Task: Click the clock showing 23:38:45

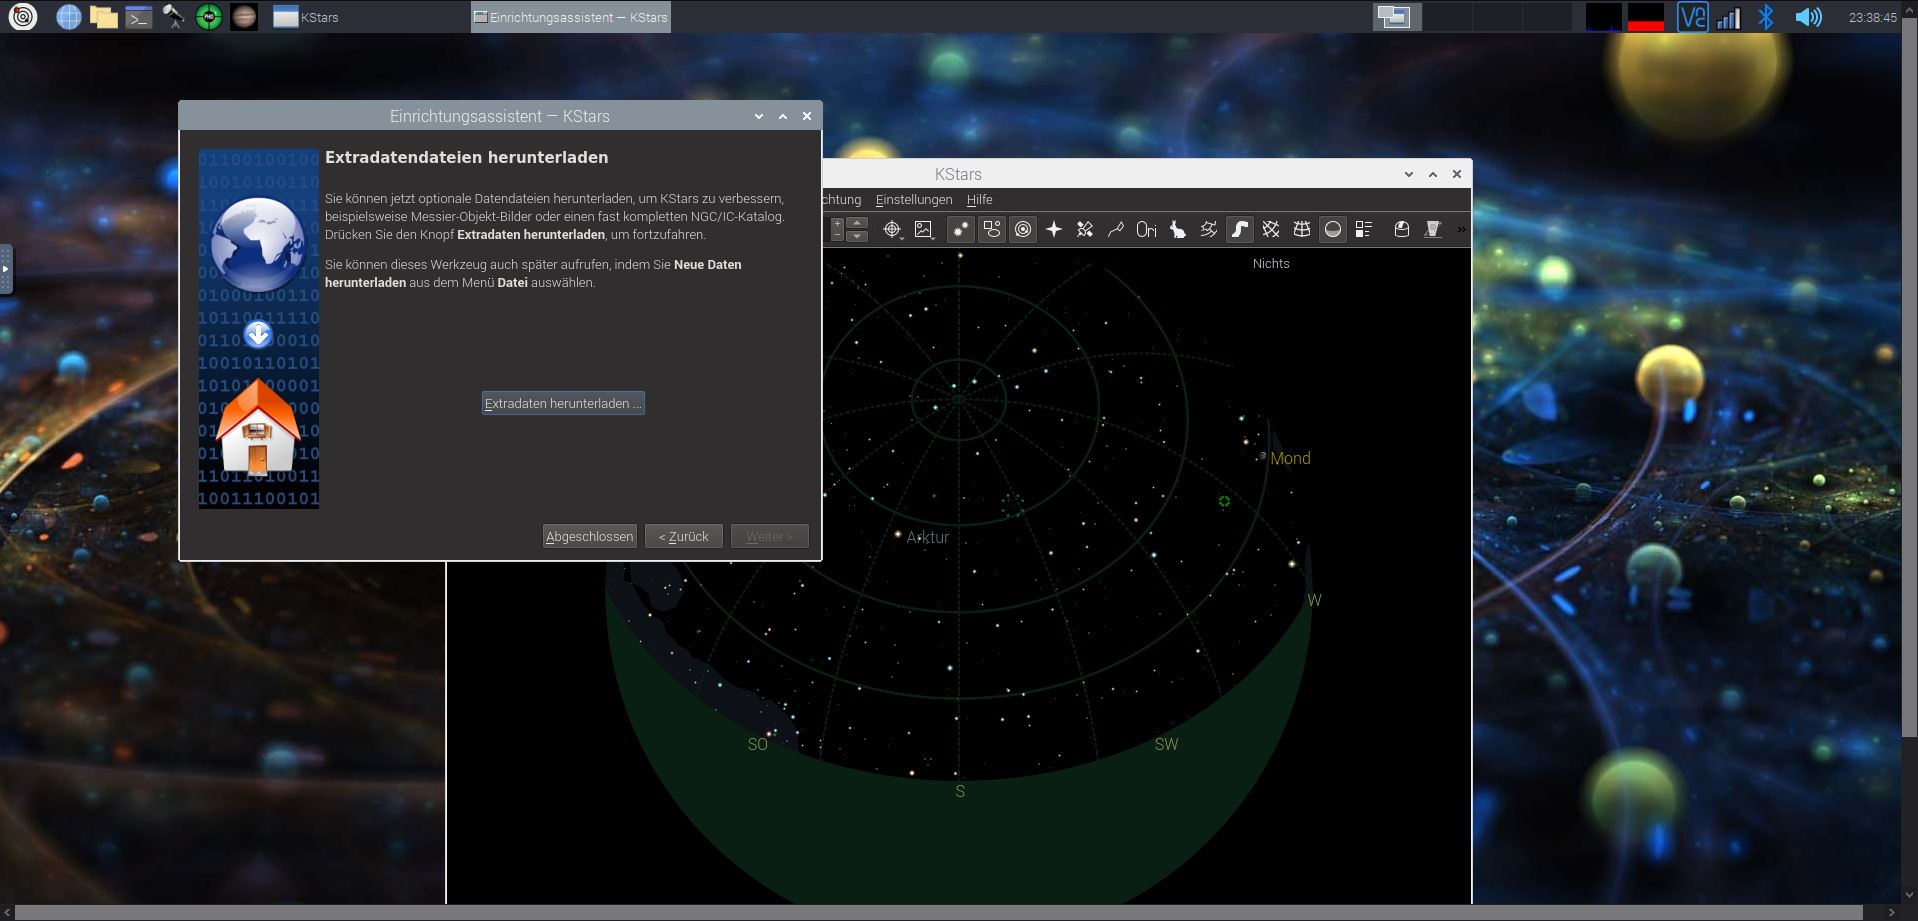Action: click(1873, 17)
